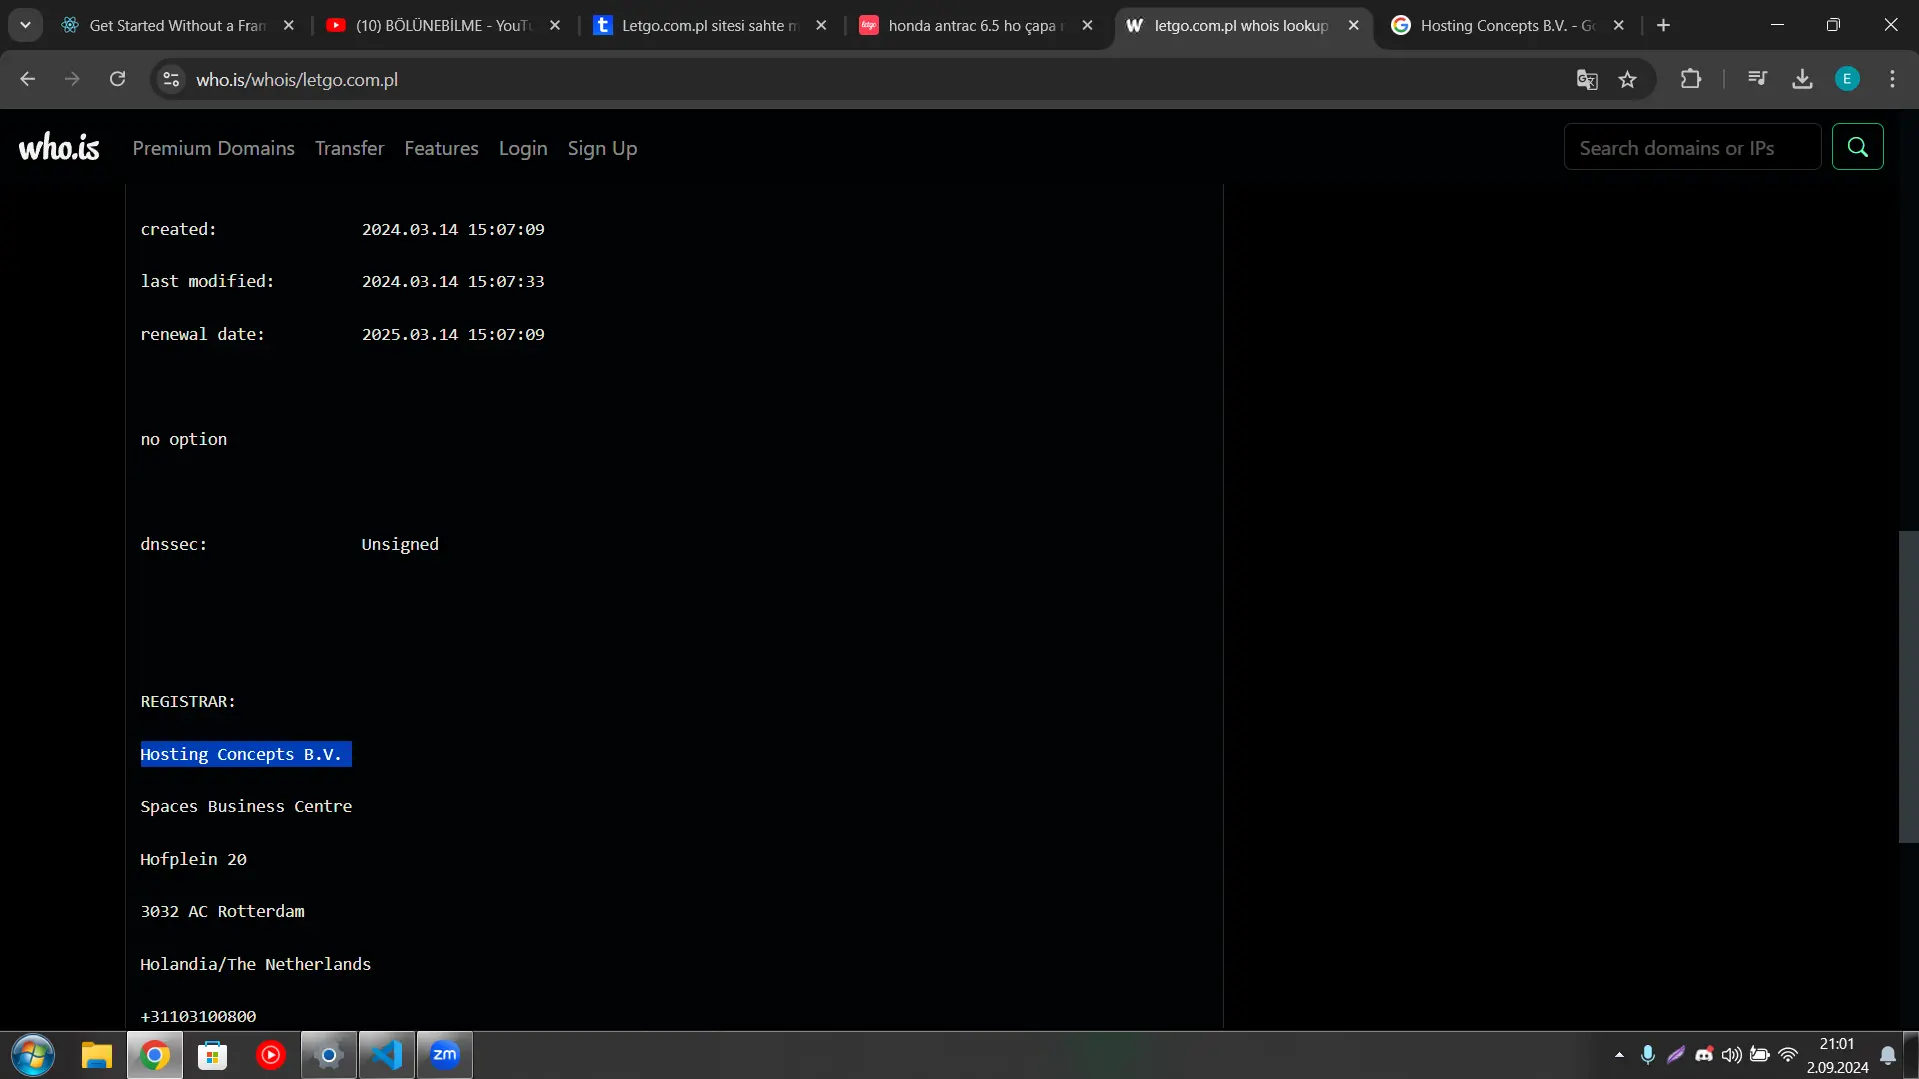
Task: Click the Google Translate icon
Action: pyautogui.click(x=1586, y=79)
